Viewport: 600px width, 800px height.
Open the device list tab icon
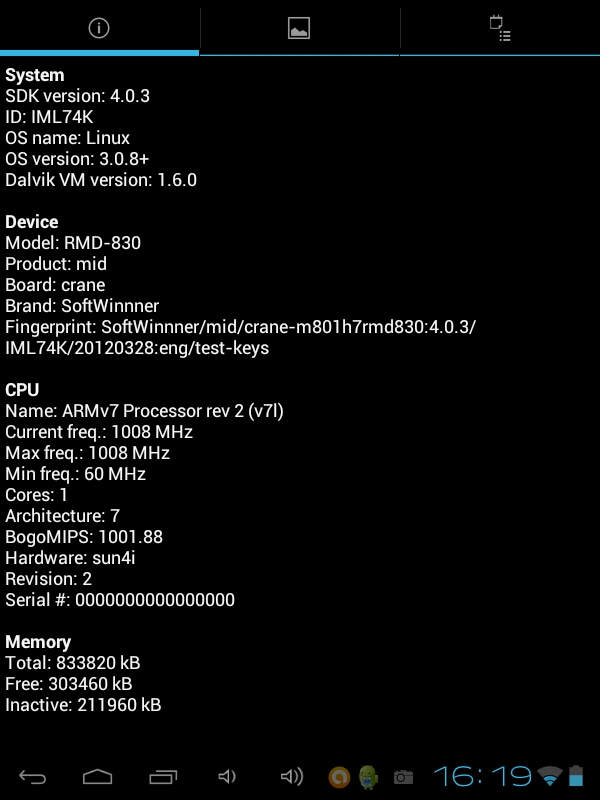pyautogui.click(x=500, y=28)
